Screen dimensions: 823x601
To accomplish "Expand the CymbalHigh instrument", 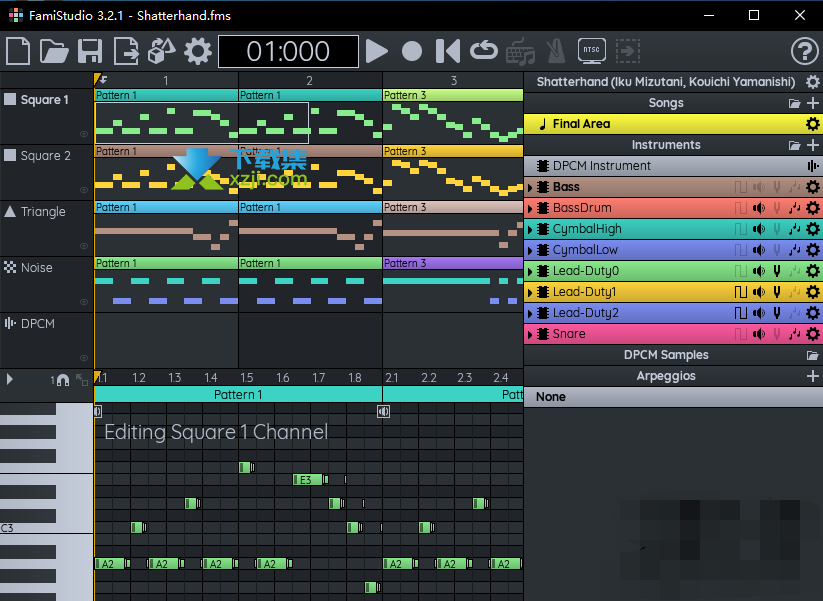I will point(530,229).
